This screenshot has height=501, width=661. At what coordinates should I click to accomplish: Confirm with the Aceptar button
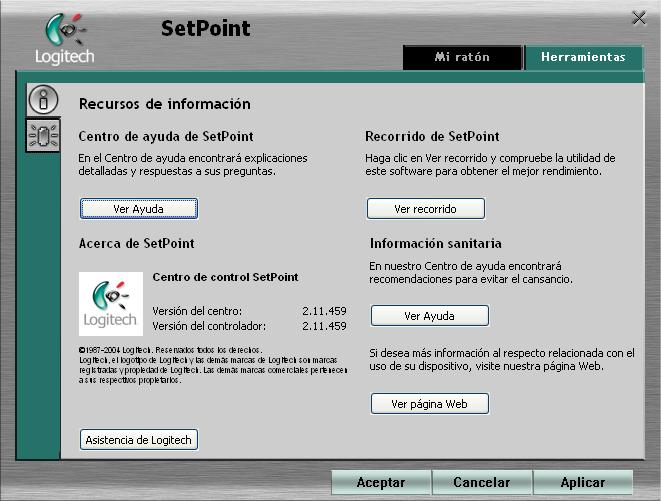381,482
